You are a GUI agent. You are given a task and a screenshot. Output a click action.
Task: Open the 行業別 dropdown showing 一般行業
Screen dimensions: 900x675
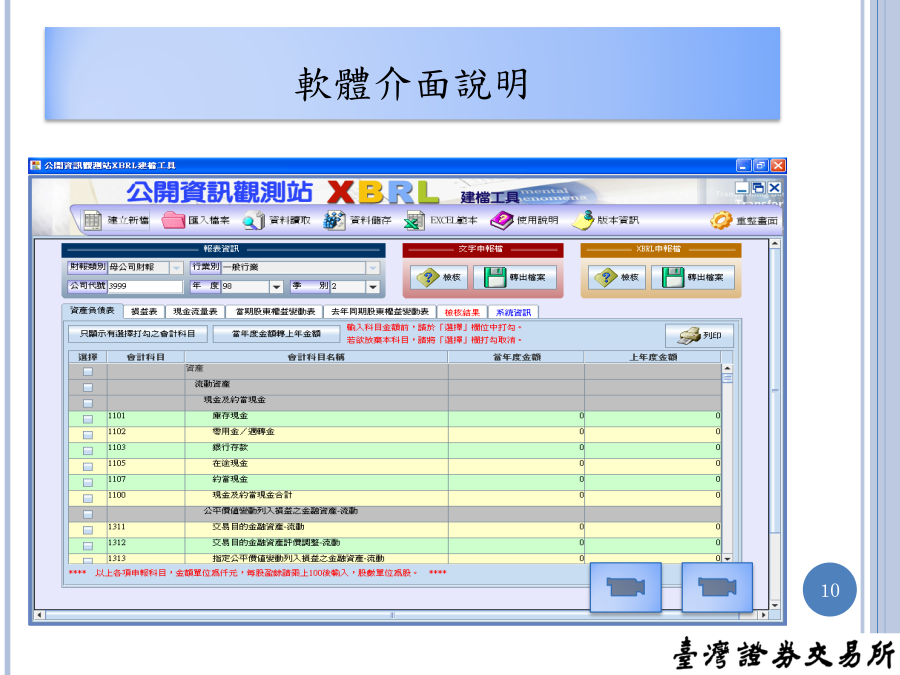(x=373, y=268)
